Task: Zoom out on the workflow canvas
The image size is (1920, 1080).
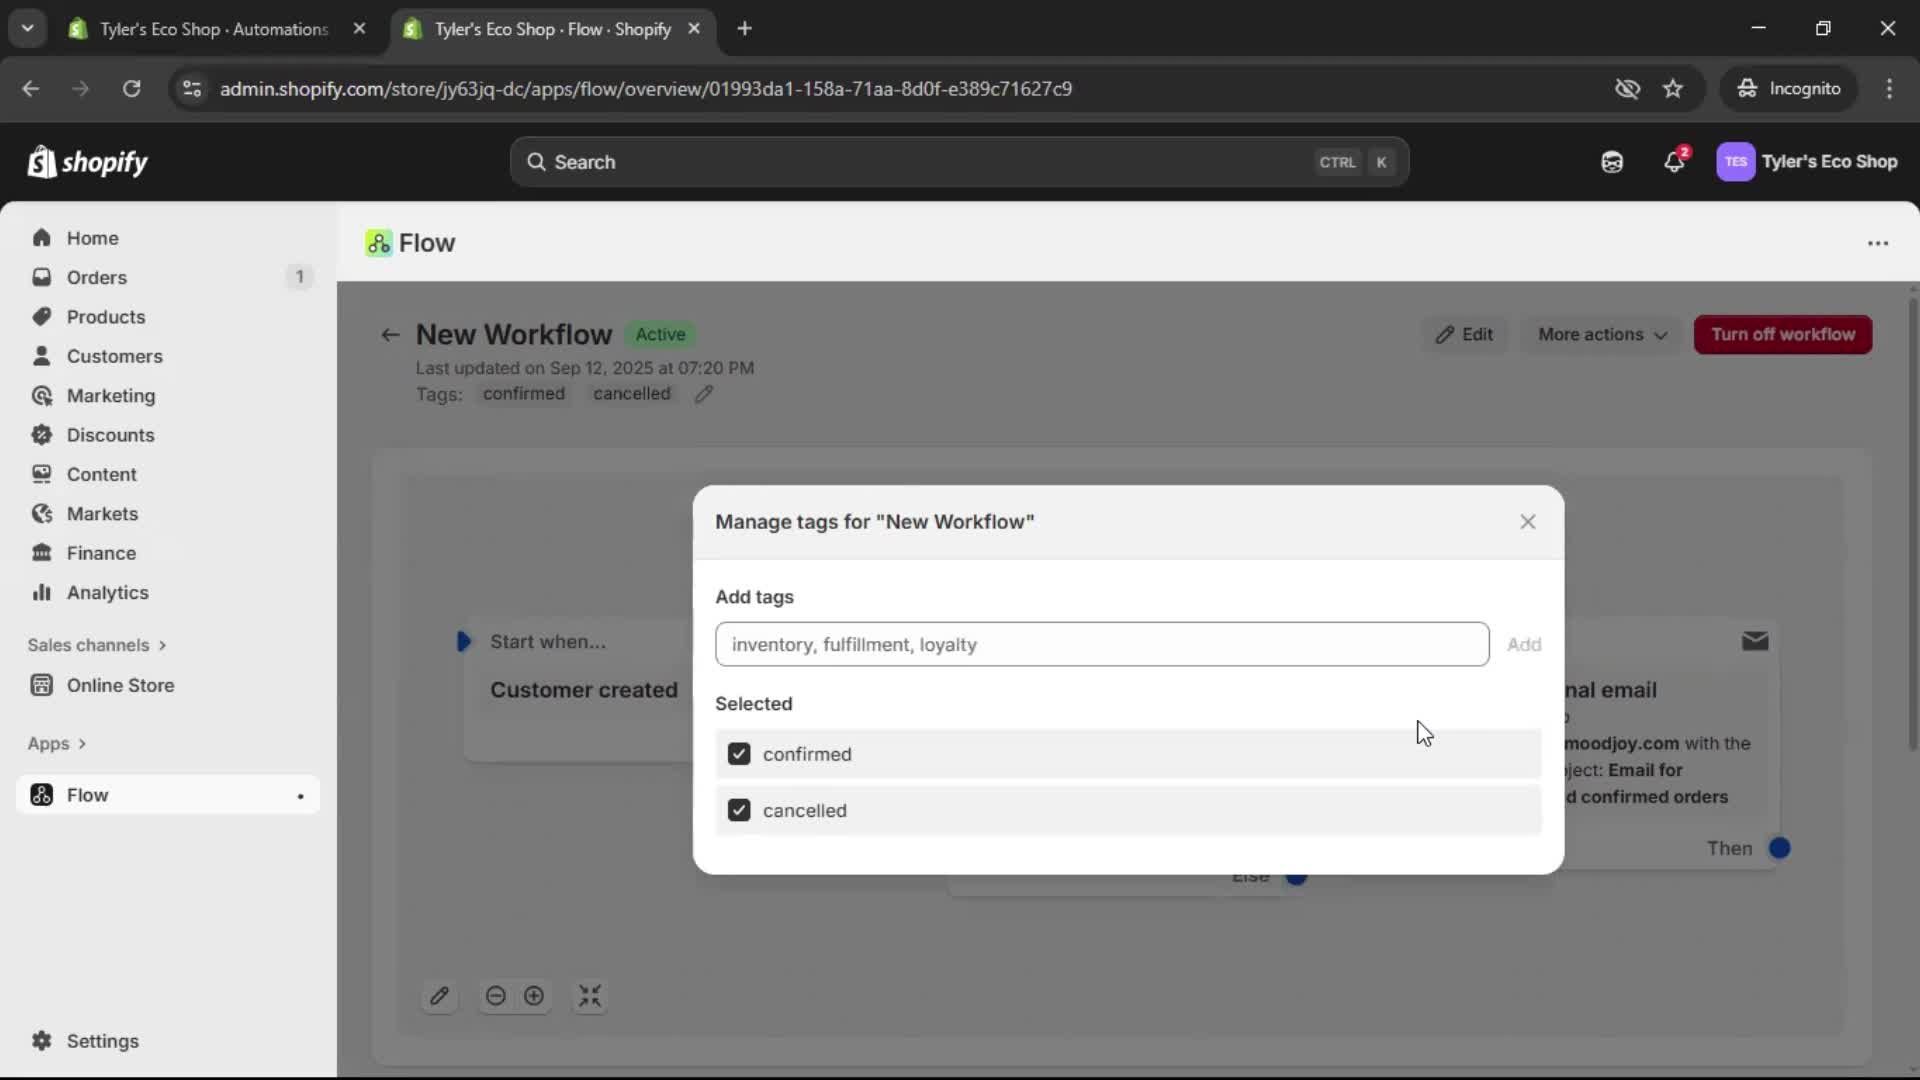Action: [x=497, y=996]
